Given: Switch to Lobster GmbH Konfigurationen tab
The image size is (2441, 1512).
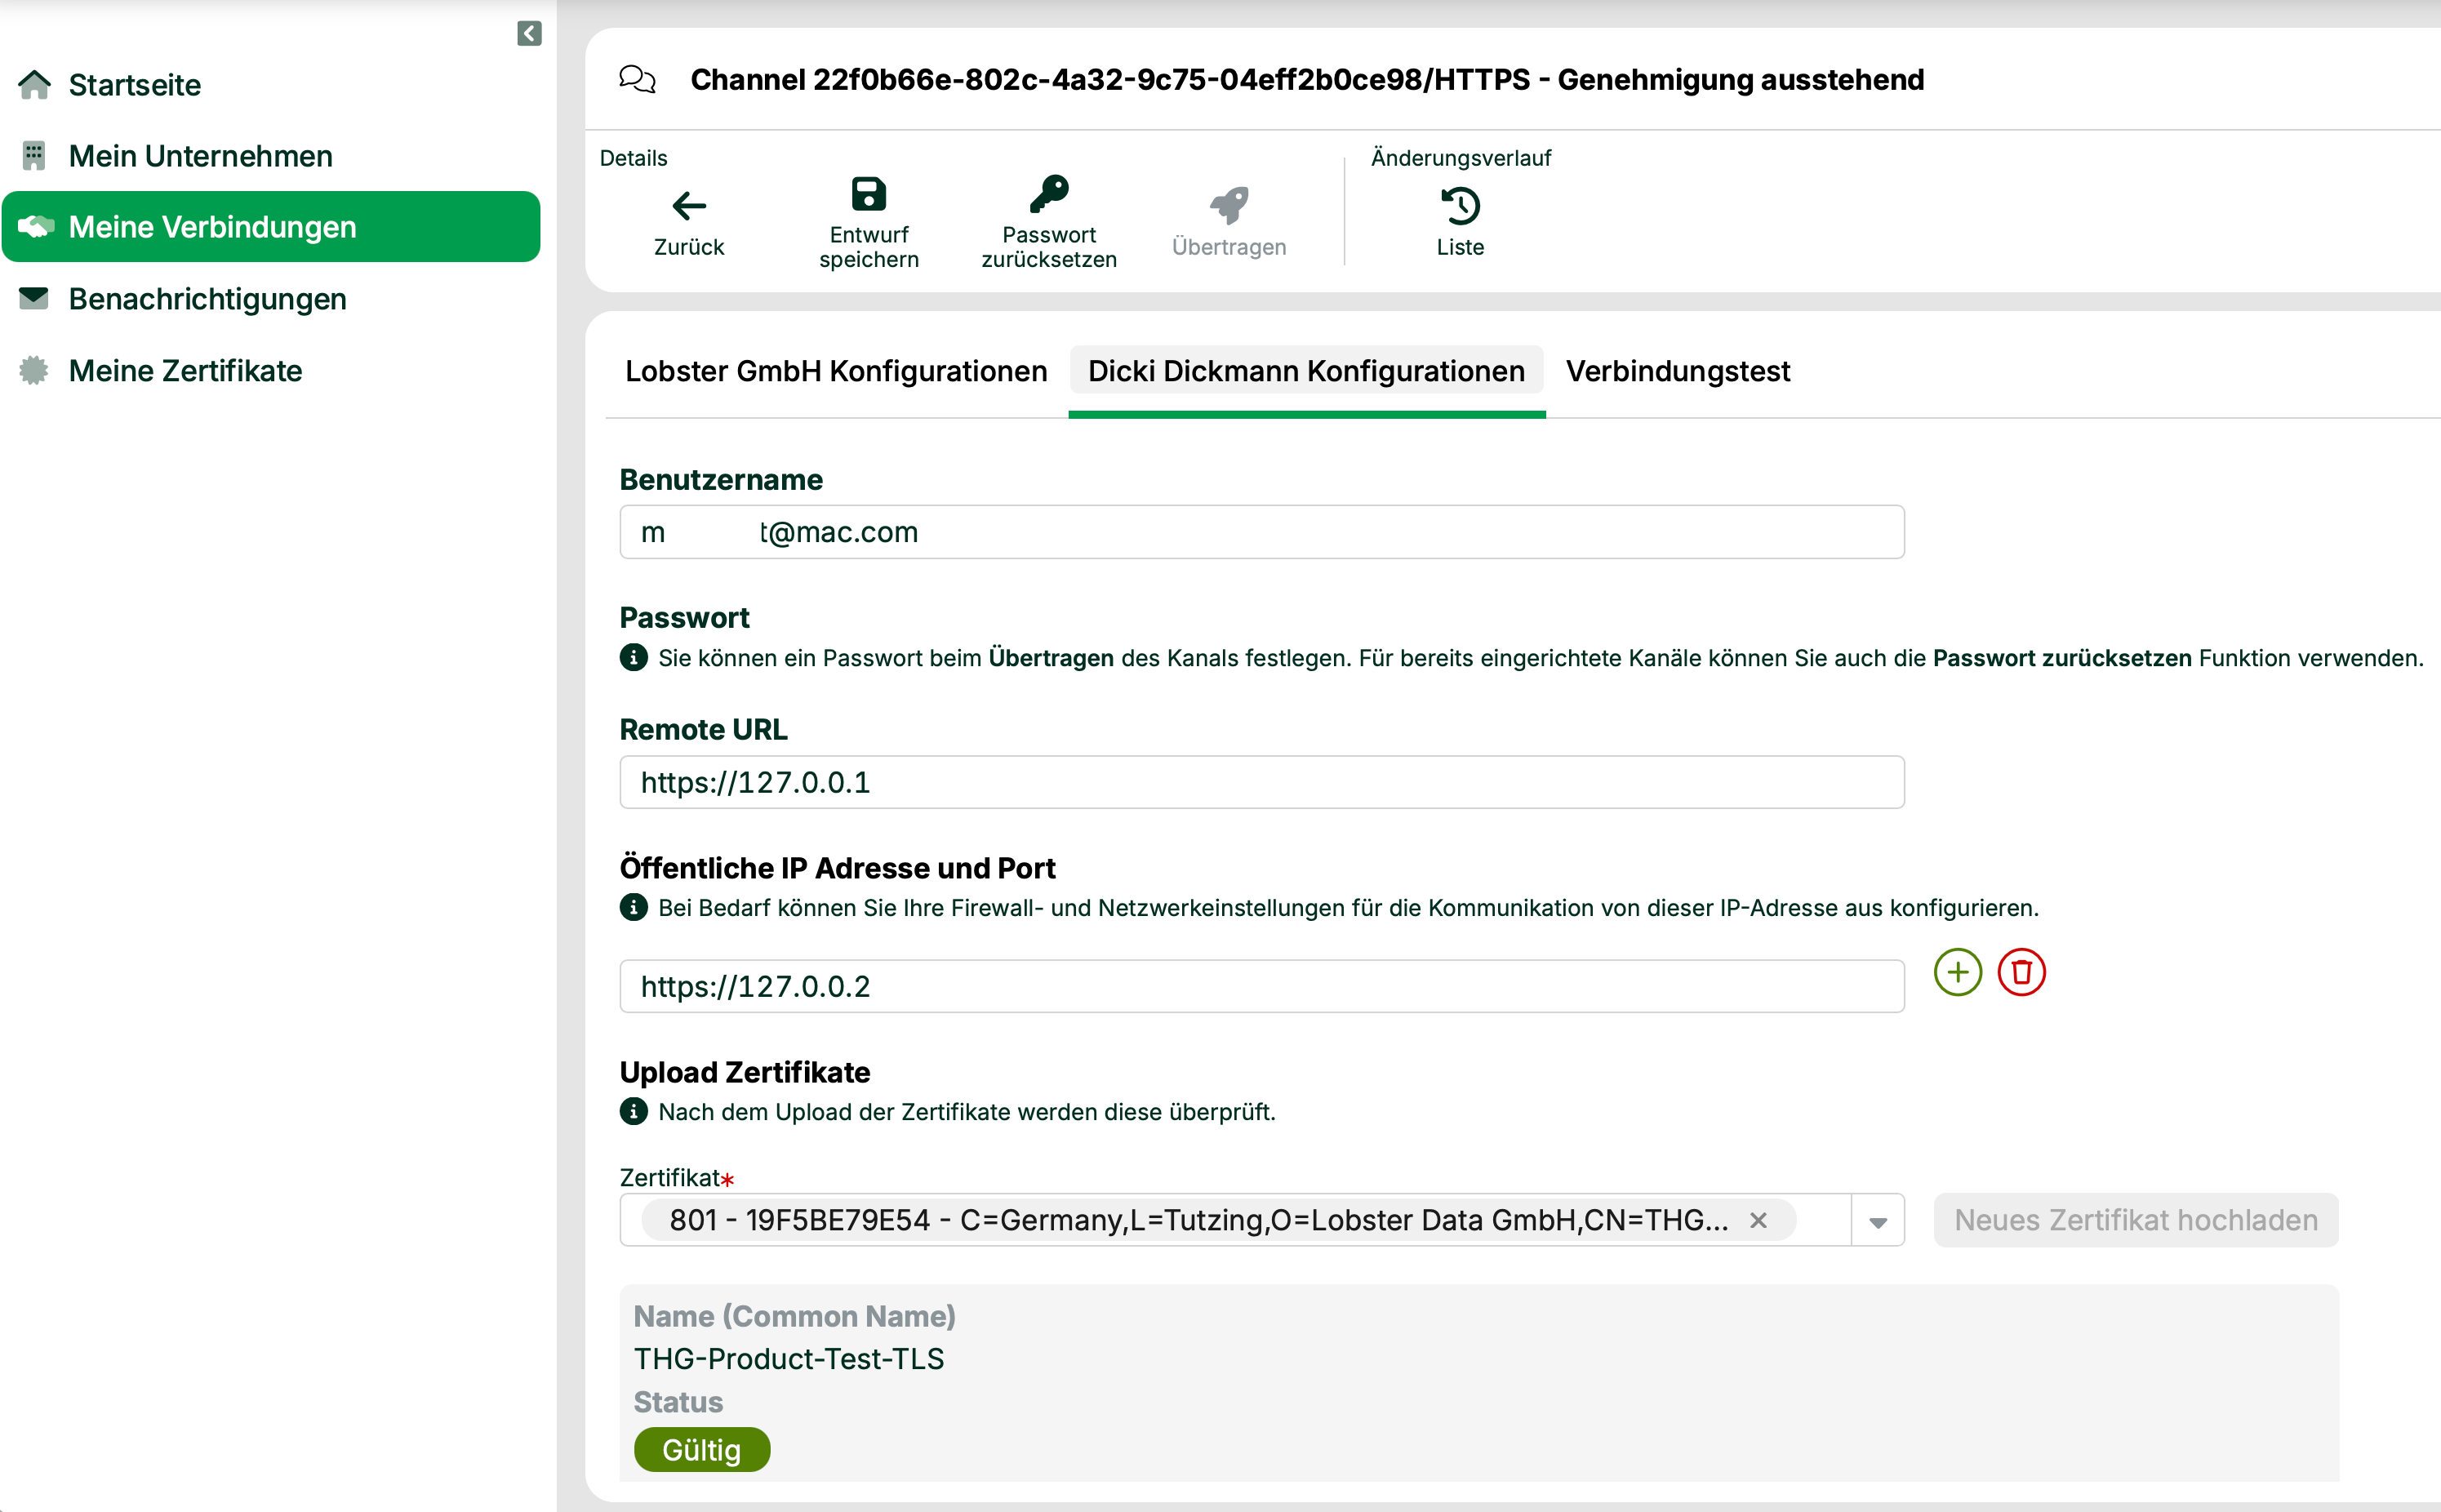Looking at the screenshot, I should 836,371.
